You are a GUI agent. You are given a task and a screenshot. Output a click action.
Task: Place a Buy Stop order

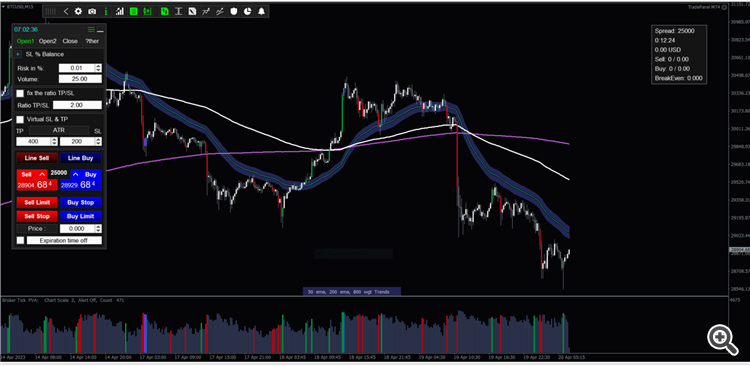(x=81, y=202)
